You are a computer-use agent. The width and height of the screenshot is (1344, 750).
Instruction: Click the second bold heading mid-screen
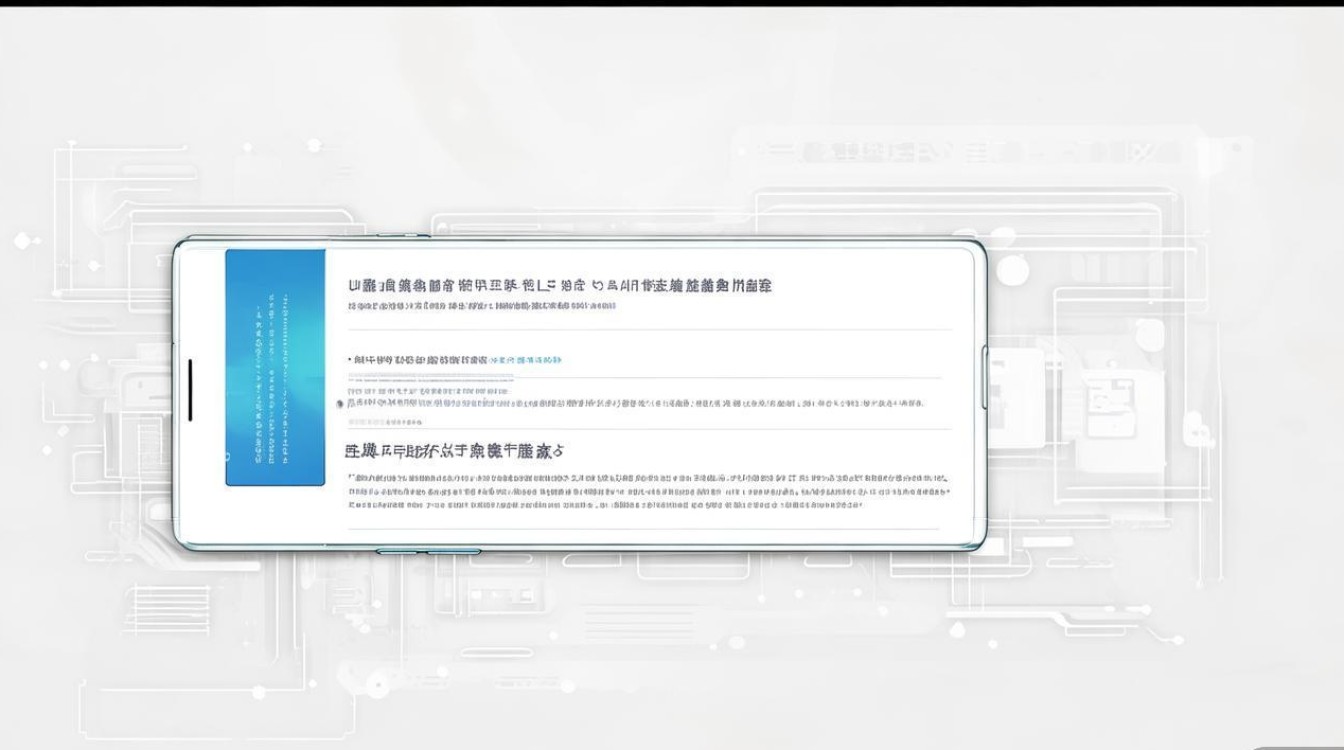455,452
